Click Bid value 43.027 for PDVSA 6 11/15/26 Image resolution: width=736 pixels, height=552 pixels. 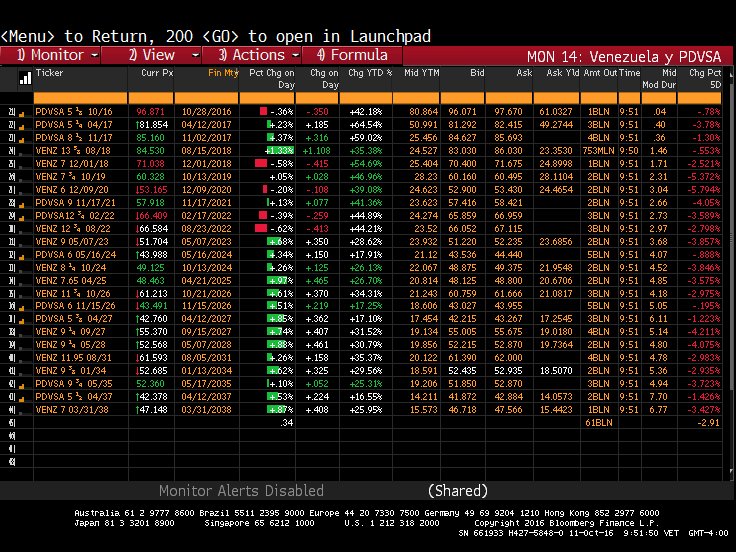point(462,306)
